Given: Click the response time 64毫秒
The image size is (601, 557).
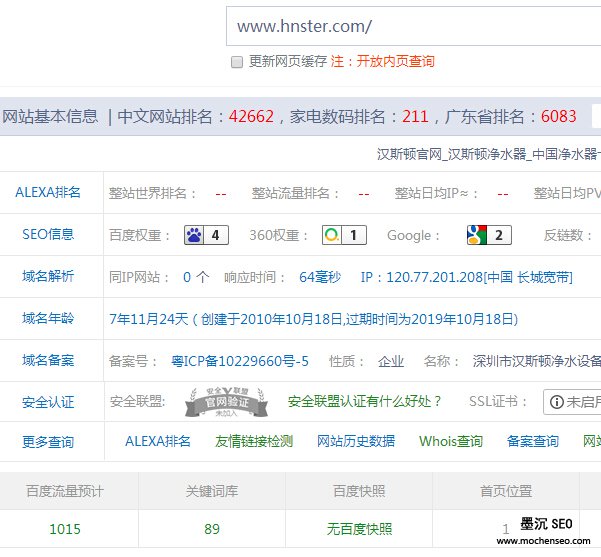Looking at the screenshot, I should click(x=320, y=277).
